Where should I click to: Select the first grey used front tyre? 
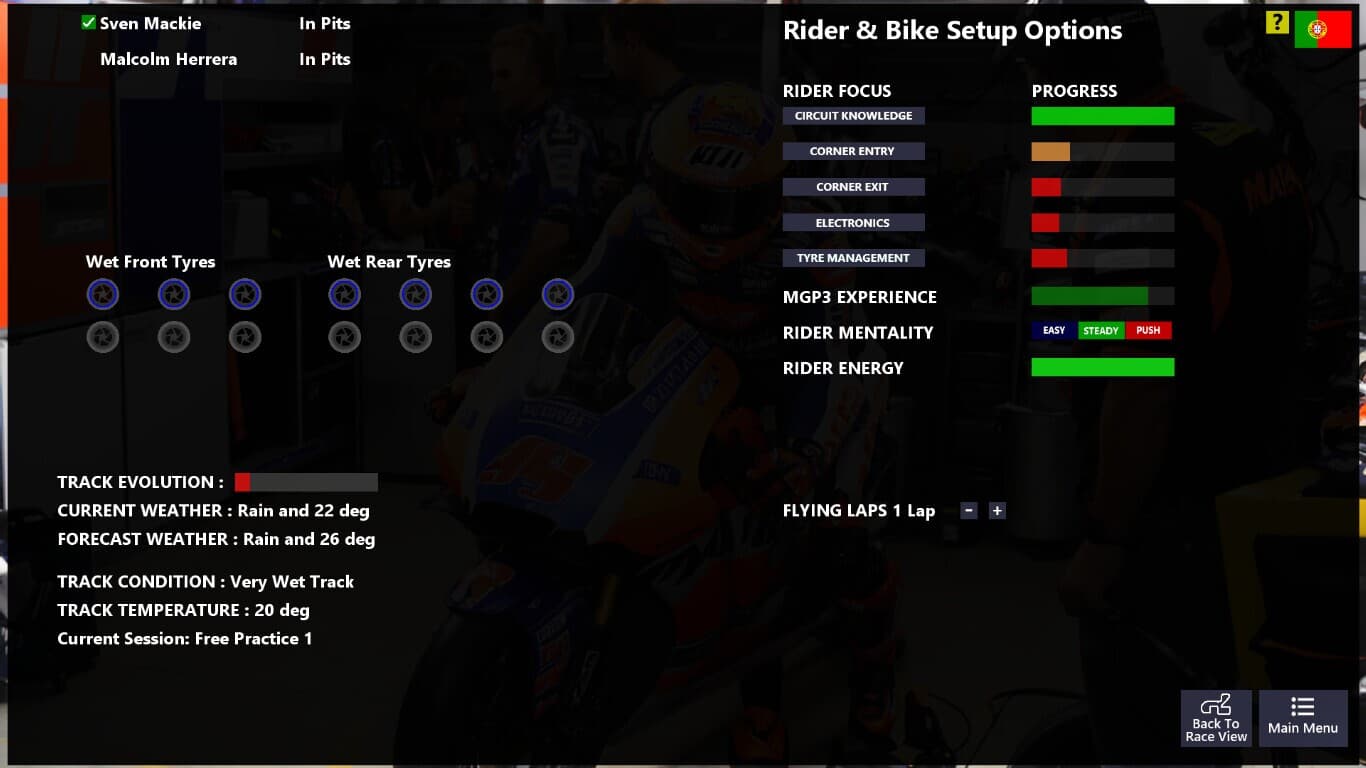click(x=103, y=337)
